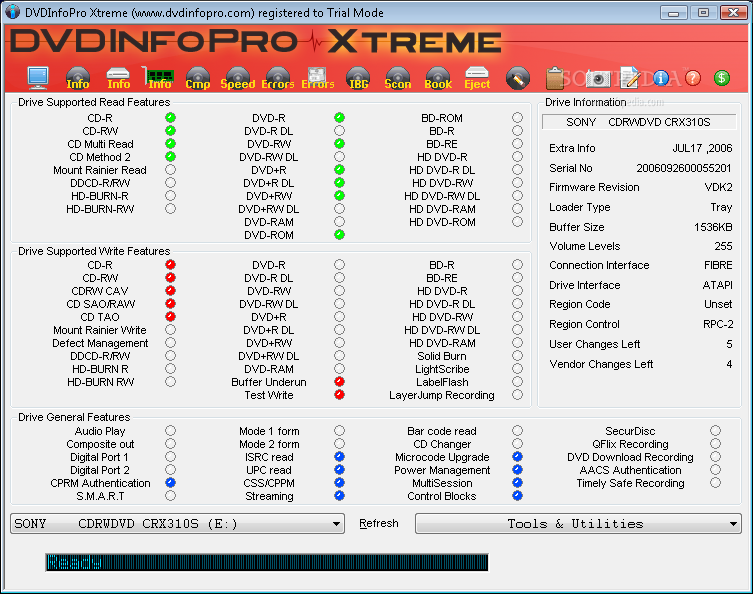The height and width of the screenshot is (594, 753).
Task: Click the camera screenshot icon
Action: click(598, 79)
